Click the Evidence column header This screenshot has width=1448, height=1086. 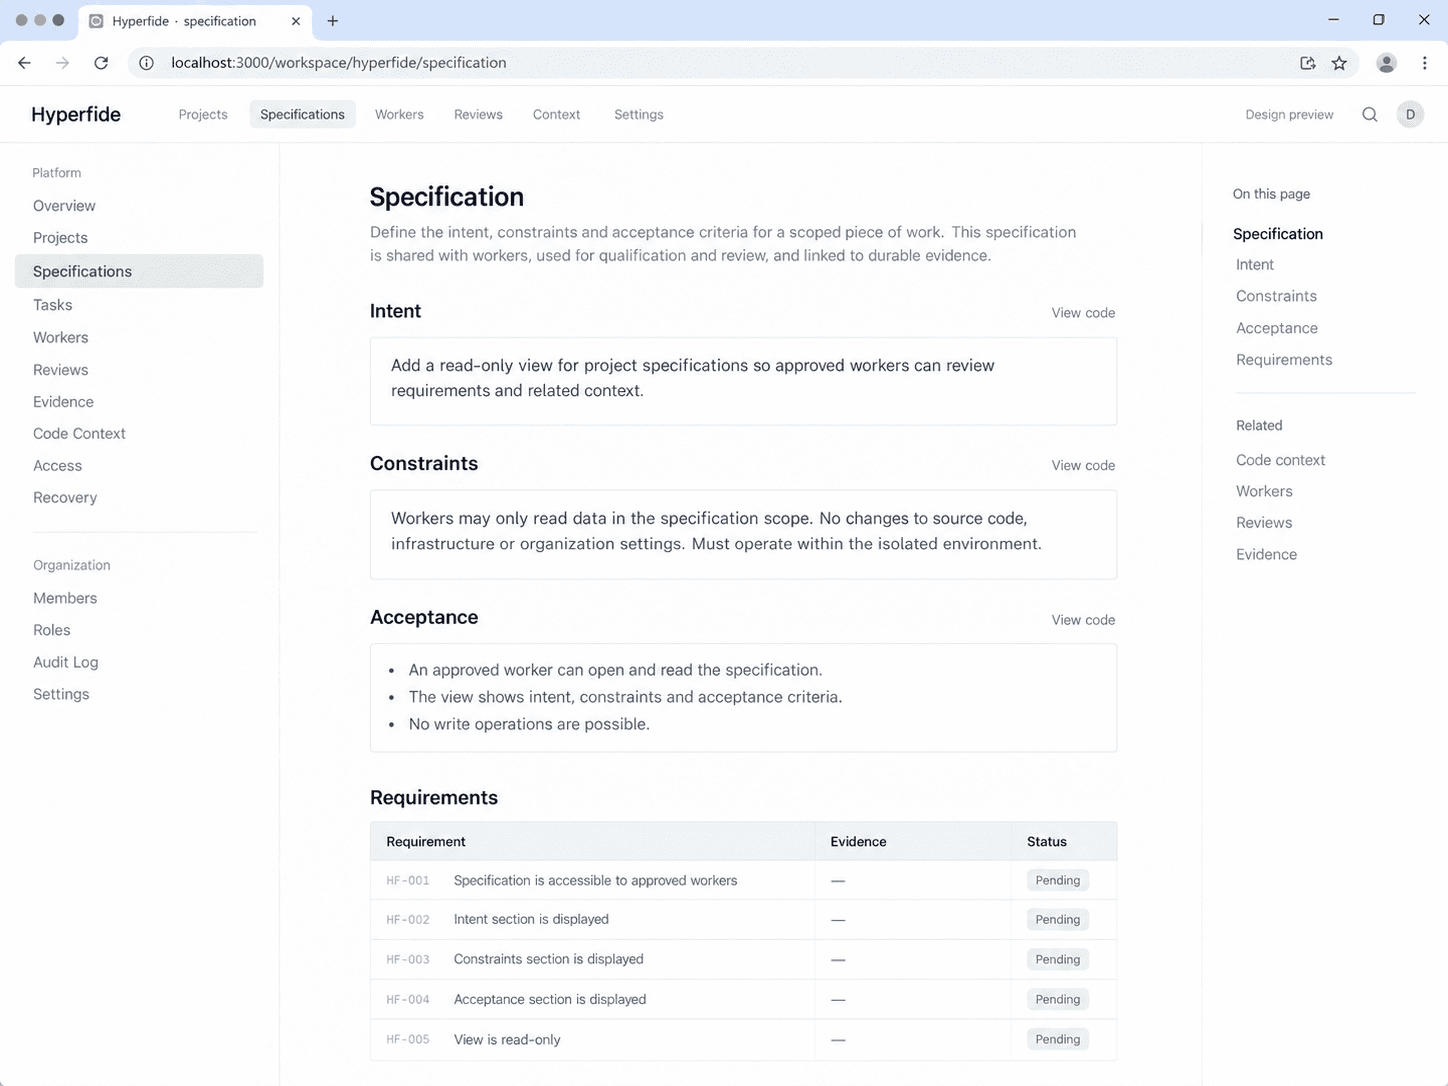858,842
